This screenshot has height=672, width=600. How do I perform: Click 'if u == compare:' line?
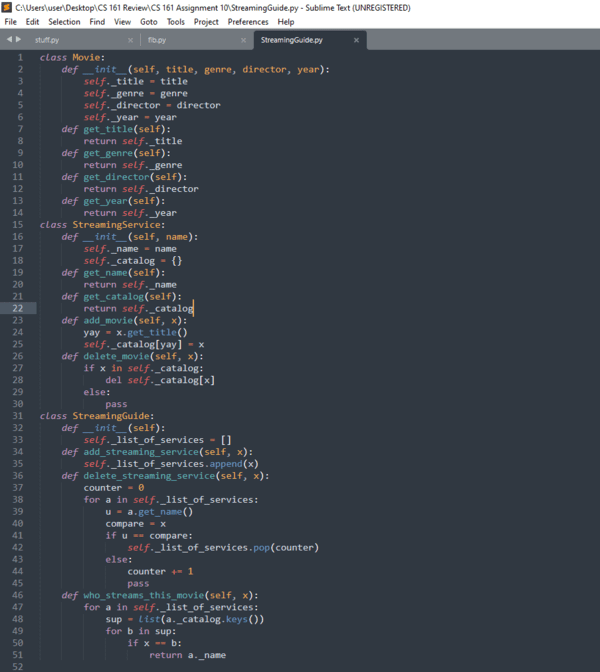click(149, 536)
